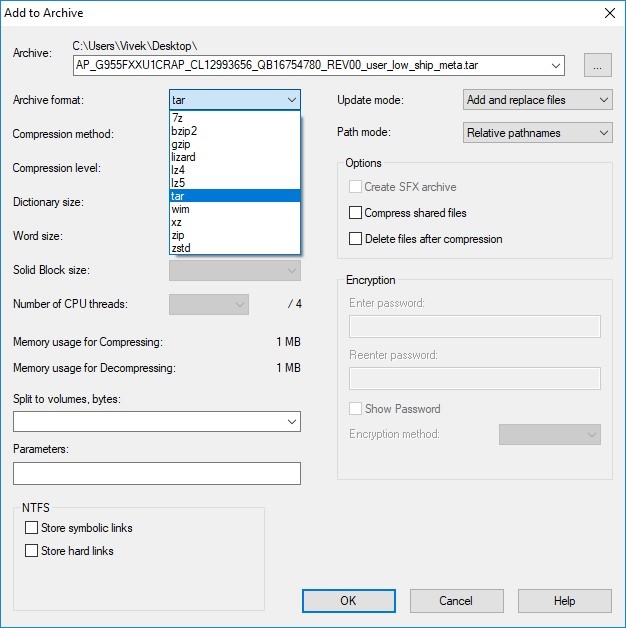Select lizard archive format

(235, 157)
